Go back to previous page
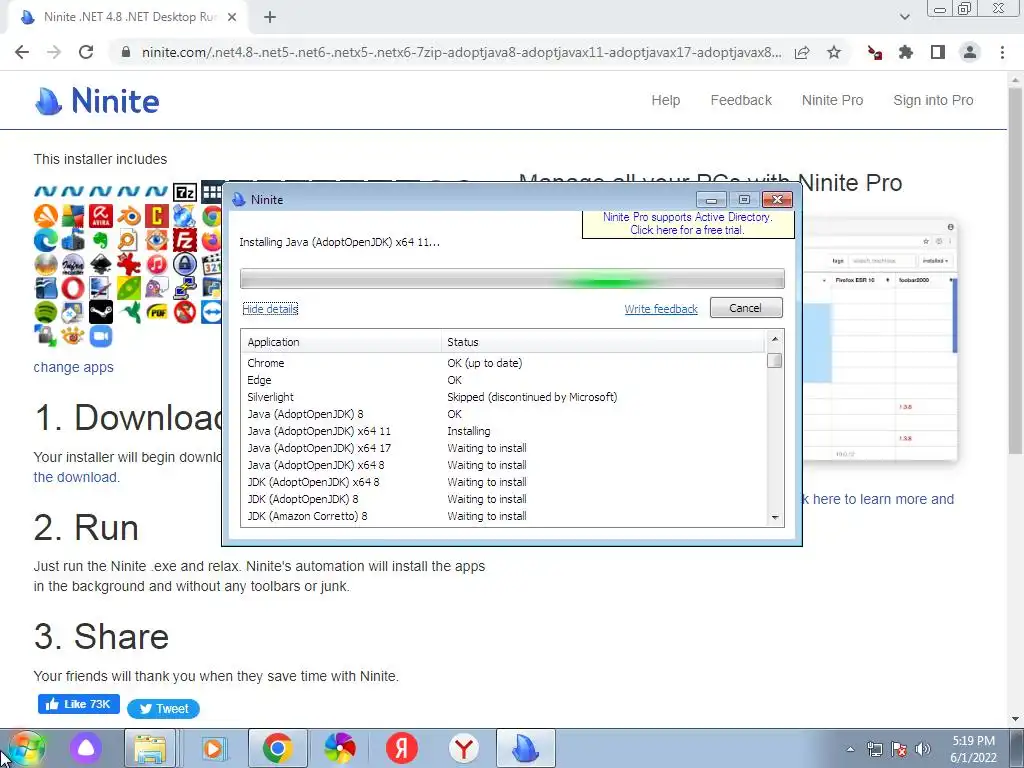 pyautogui.click(x=22, y=52)
